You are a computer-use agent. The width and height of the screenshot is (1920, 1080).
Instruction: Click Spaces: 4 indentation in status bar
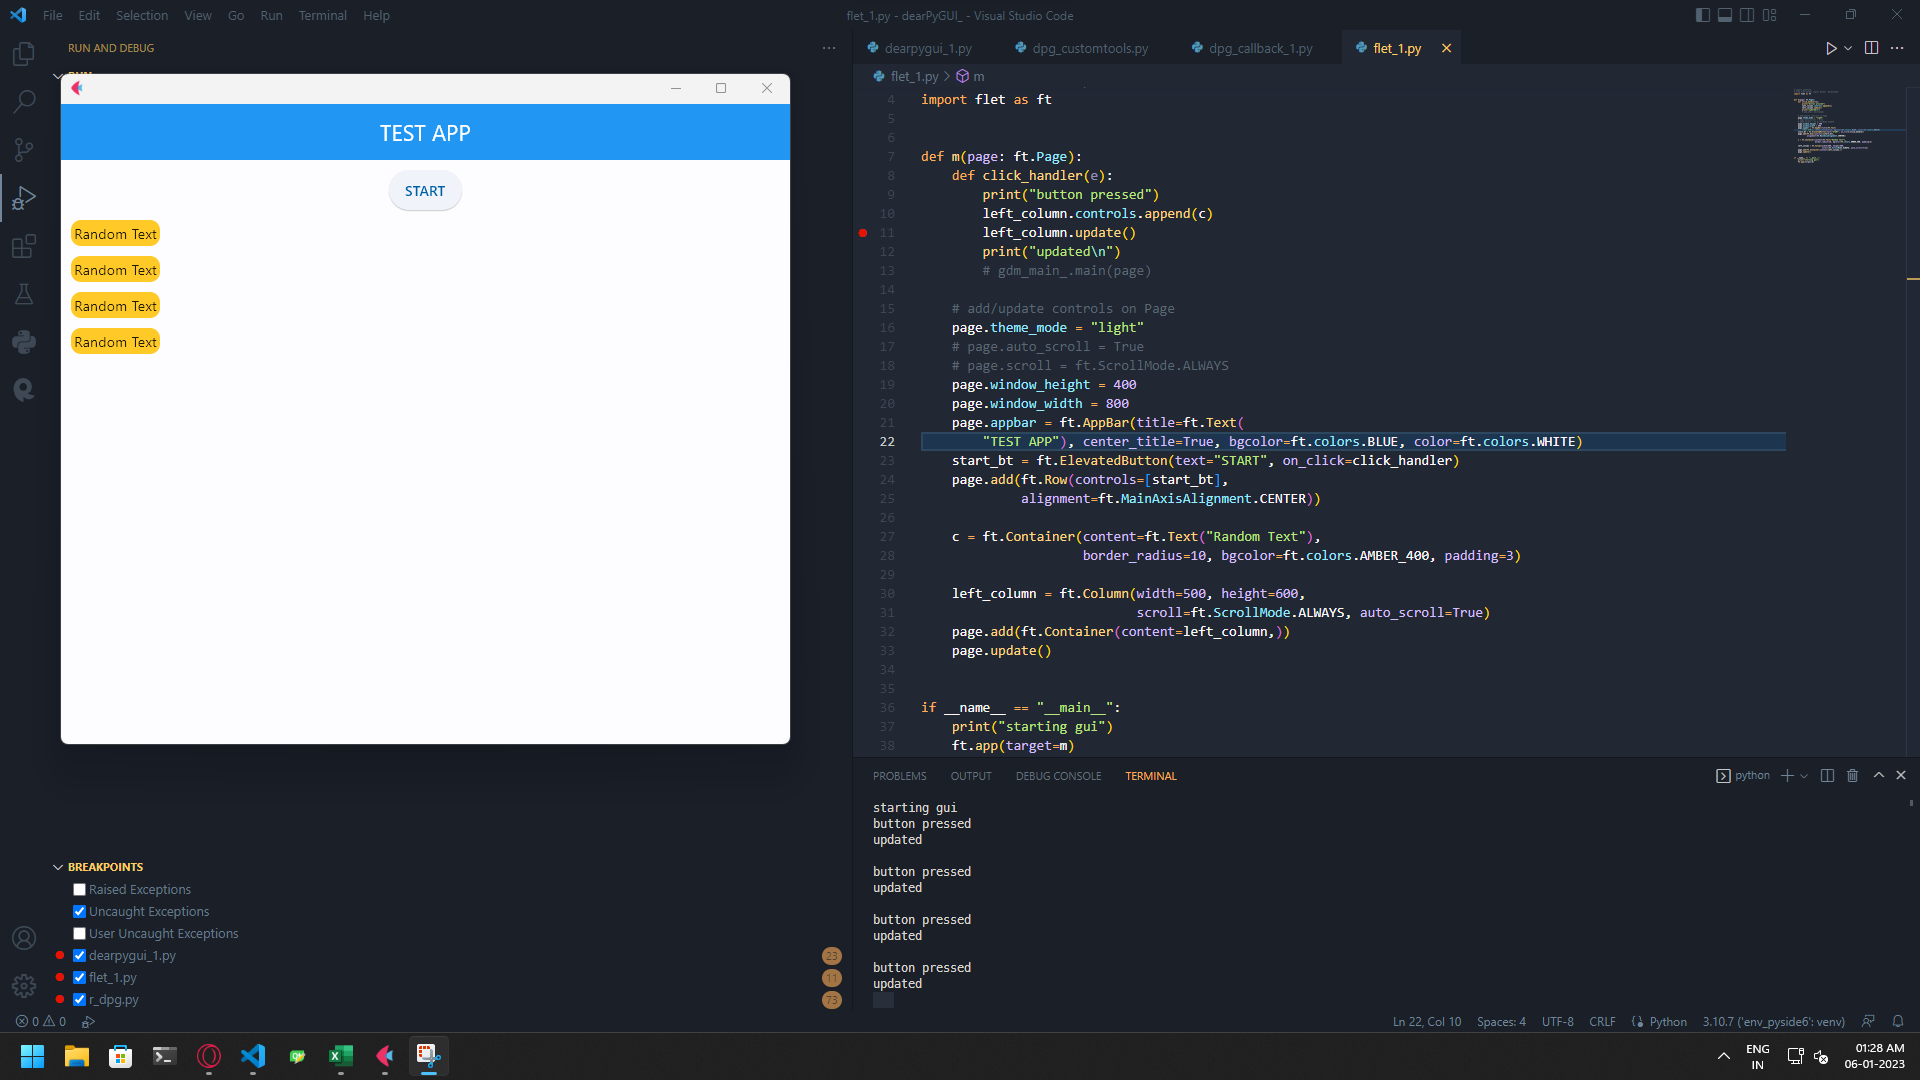tap(1501, 1022)
